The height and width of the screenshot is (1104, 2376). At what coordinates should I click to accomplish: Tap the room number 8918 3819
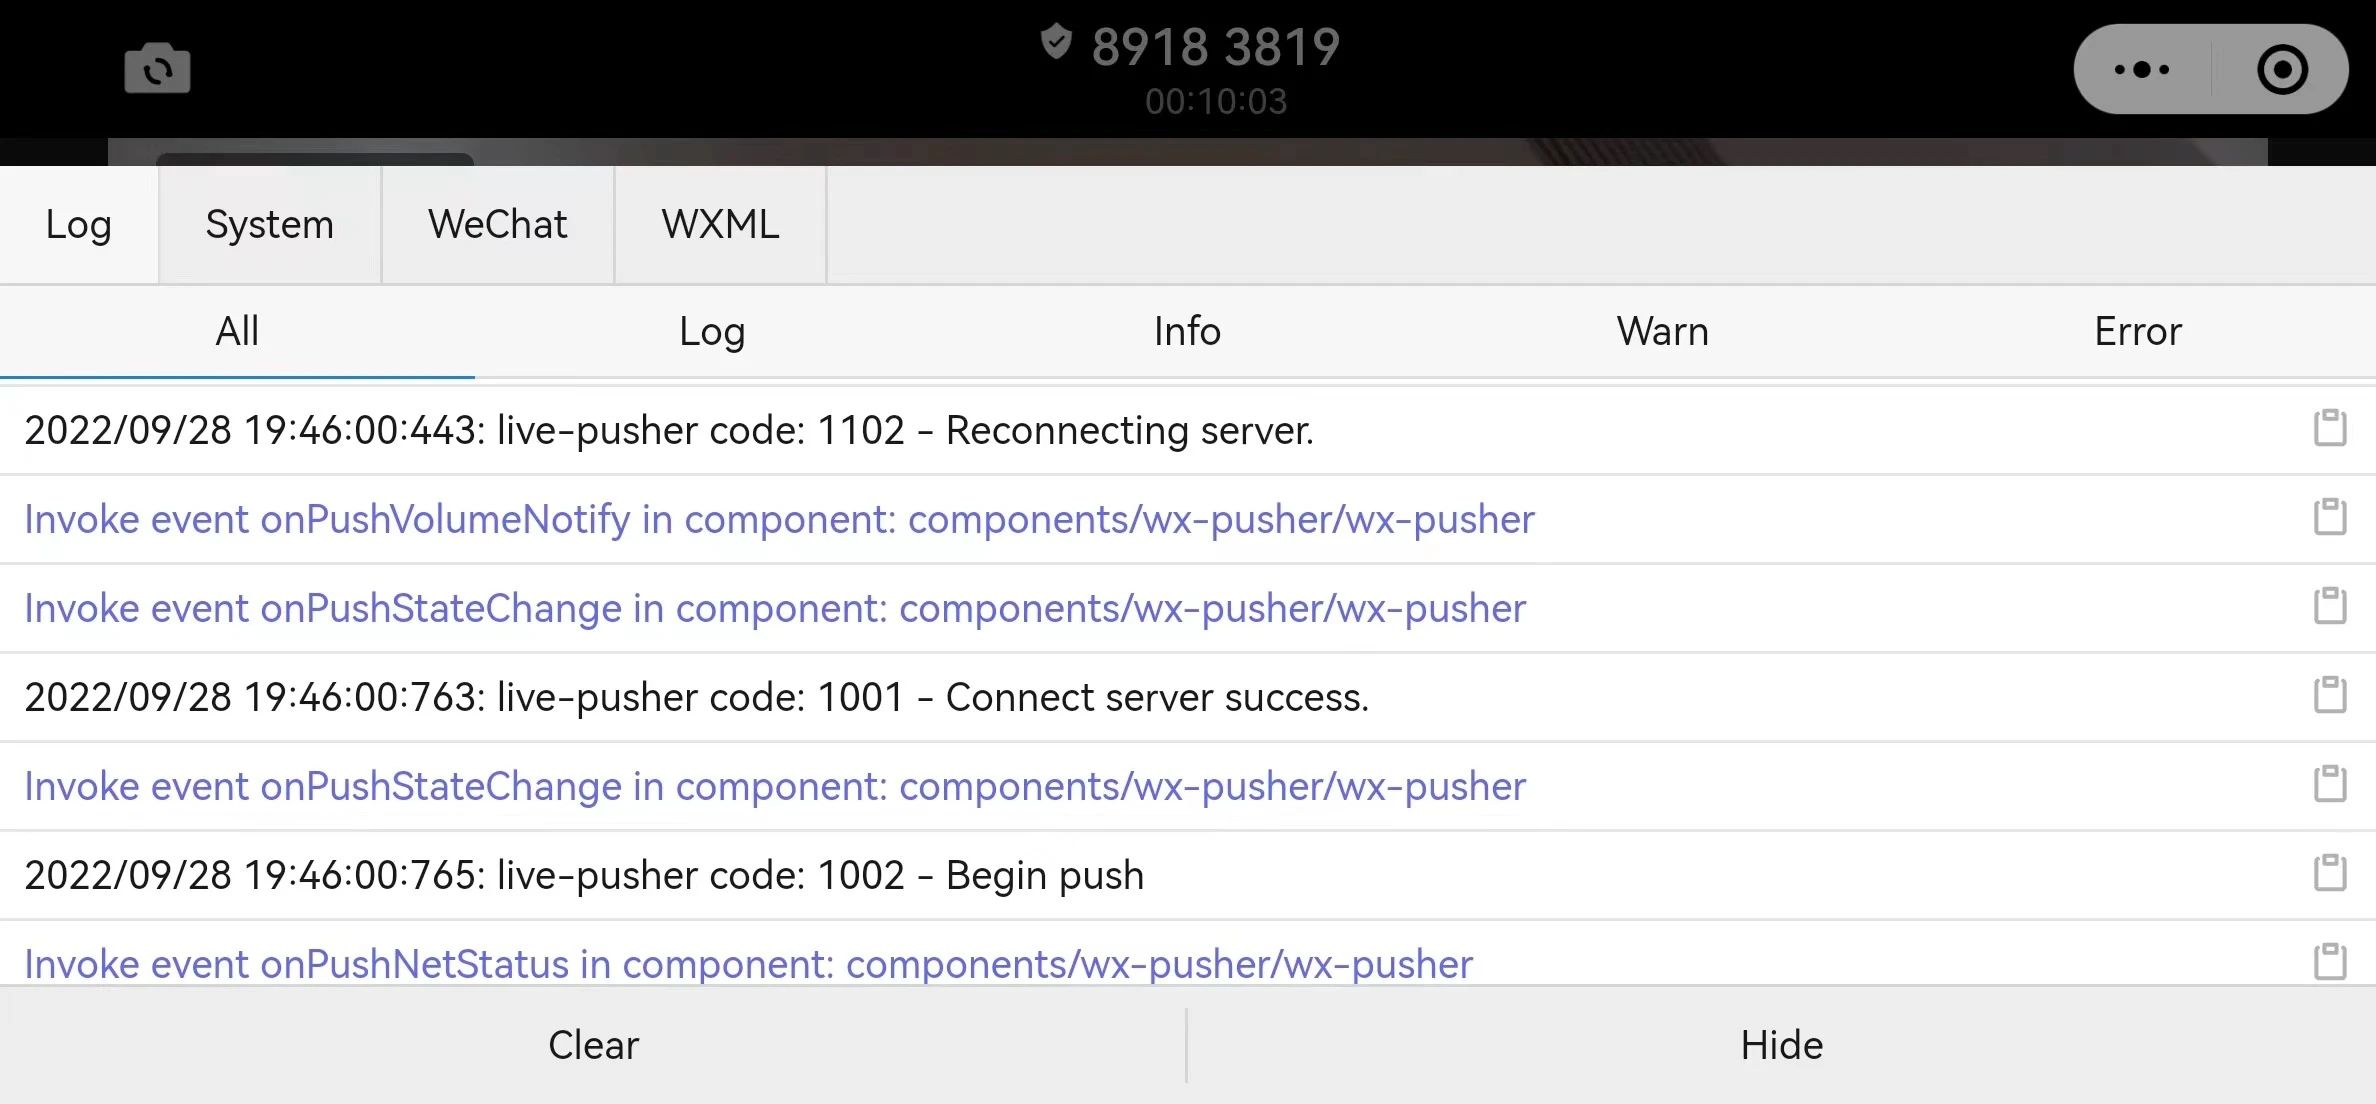(1214, 47)
